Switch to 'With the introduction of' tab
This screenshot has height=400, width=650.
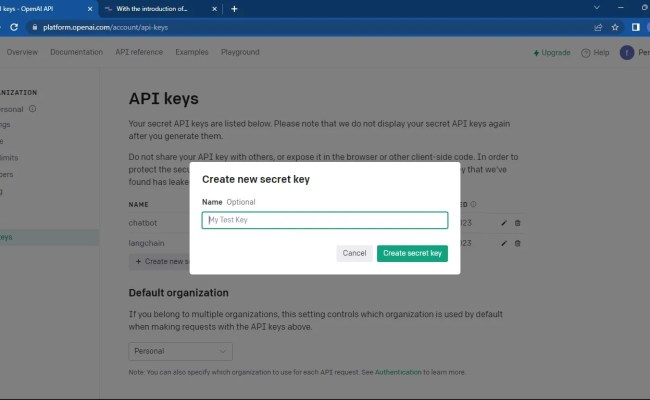pos(152,9)
